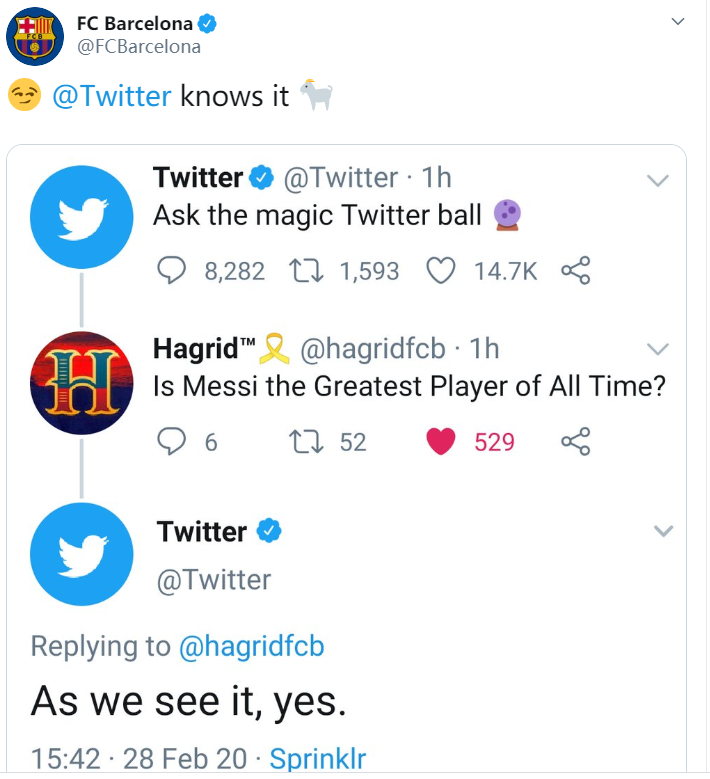Screen dimensions: 710x779
Task: Open the dropdown menu on FC Barcelona's tweet
Action: tap(678, 21)
